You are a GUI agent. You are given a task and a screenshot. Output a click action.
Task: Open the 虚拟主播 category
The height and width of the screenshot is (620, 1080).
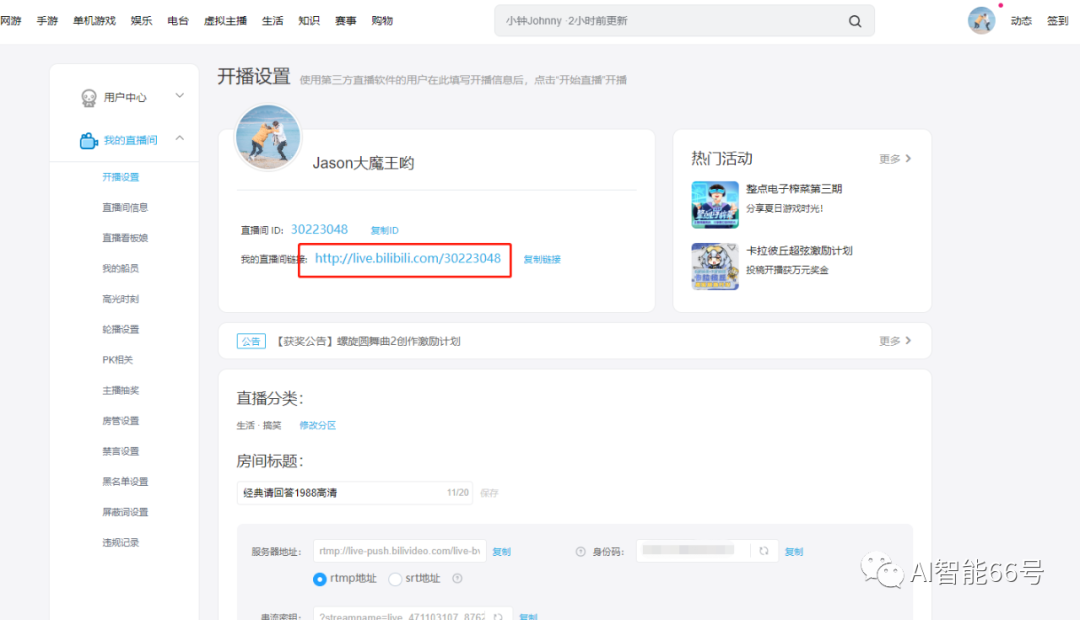point(225,21)
